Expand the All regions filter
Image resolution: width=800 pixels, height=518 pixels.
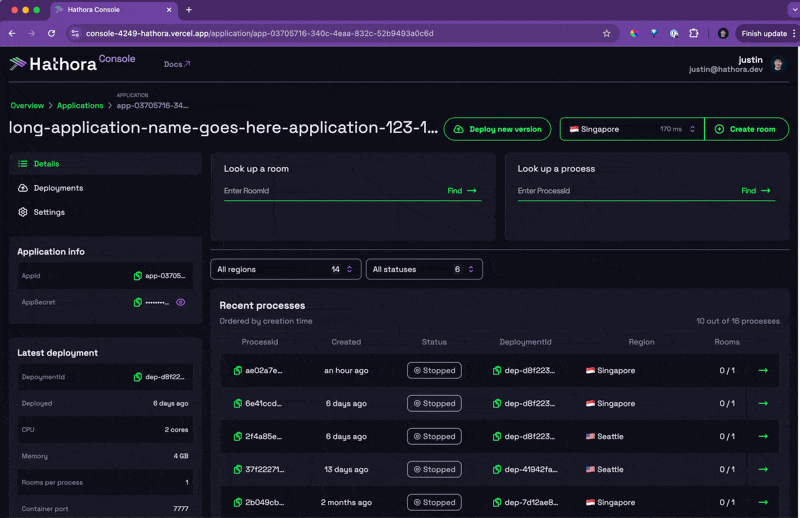click(286, 269)
